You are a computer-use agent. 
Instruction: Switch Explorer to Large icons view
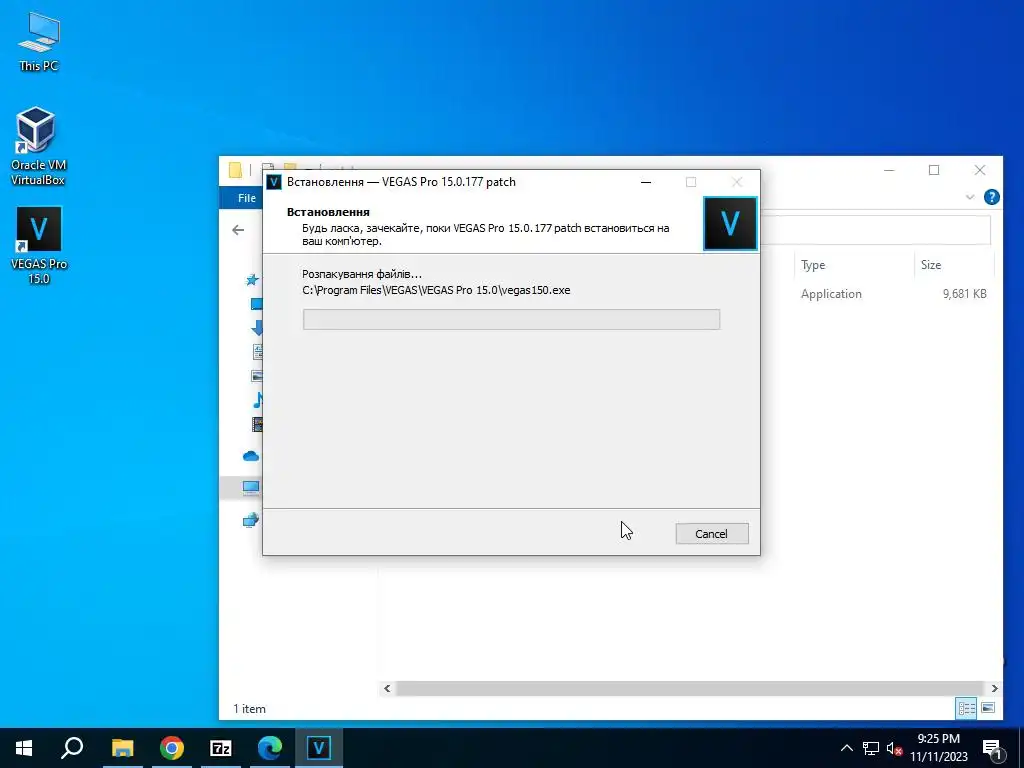click(988, 708)
